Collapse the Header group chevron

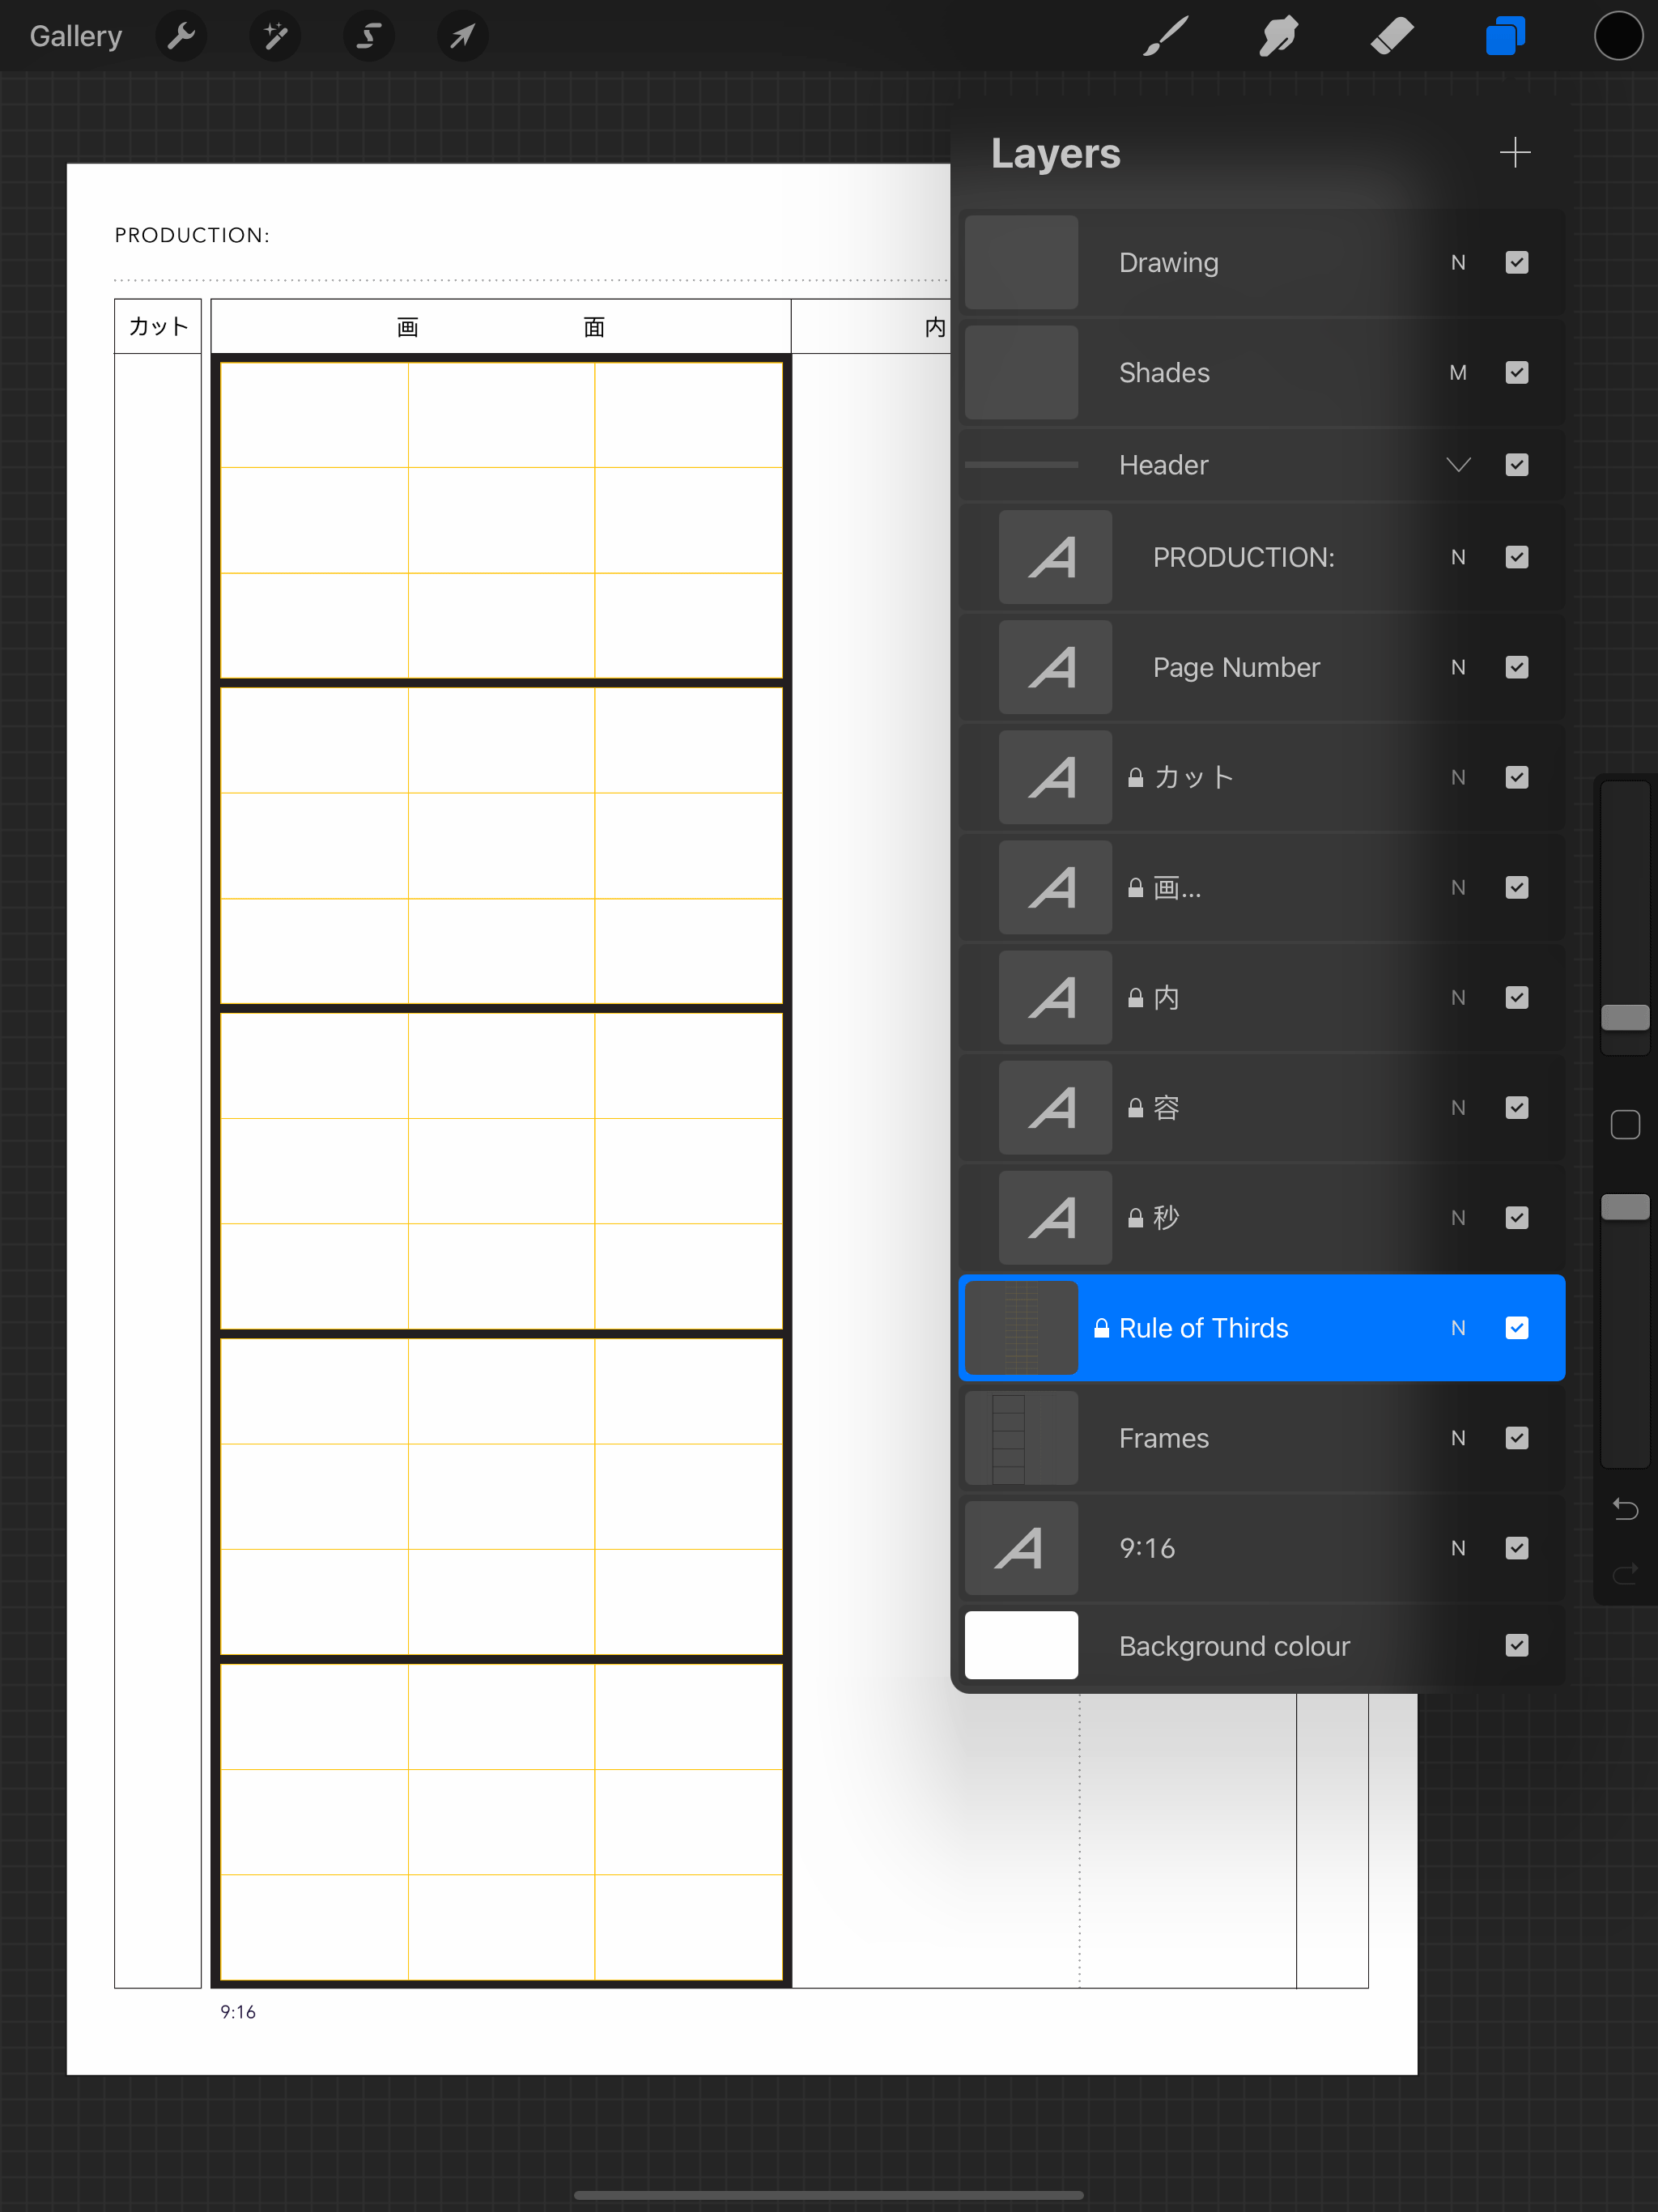tap(1458, 465)
